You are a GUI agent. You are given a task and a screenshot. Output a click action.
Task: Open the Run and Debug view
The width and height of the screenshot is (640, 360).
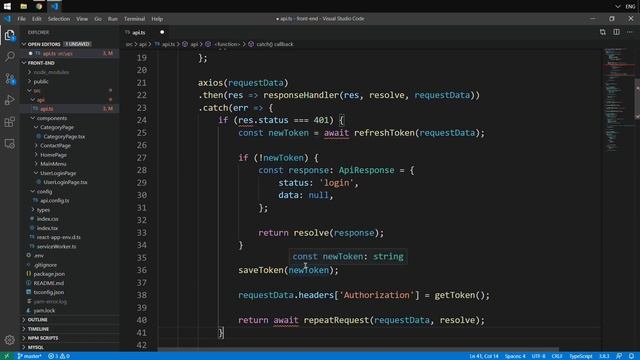pyautogui.click(x=9, y=100)
